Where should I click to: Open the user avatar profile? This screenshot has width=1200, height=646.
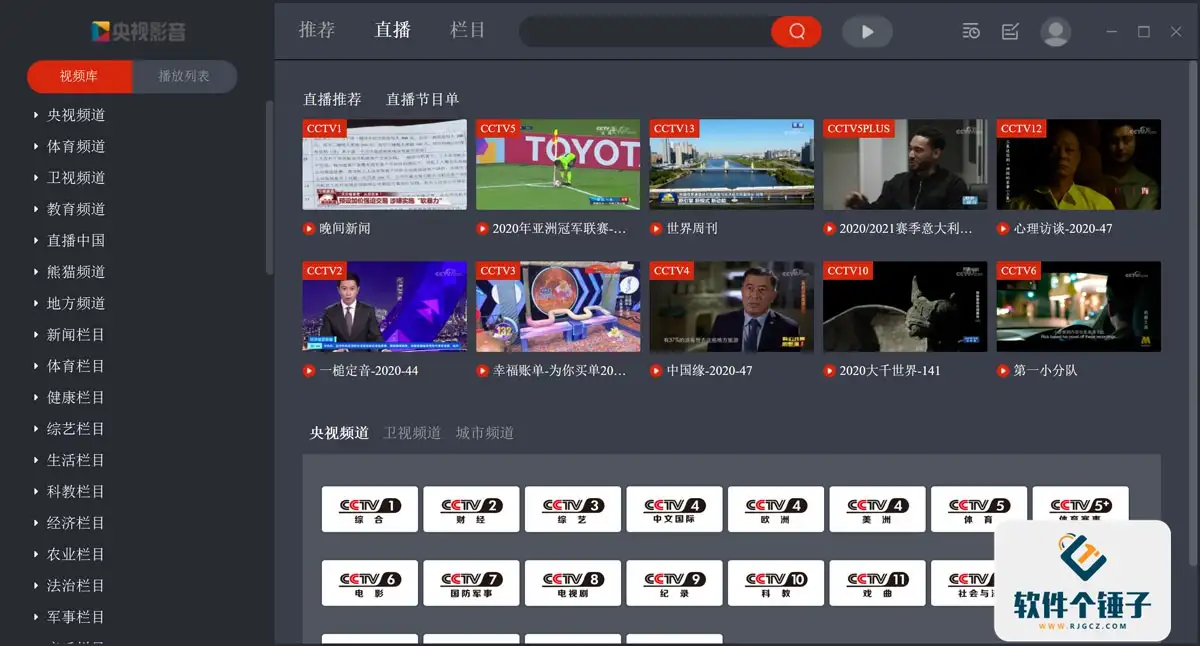(1055, 31)
